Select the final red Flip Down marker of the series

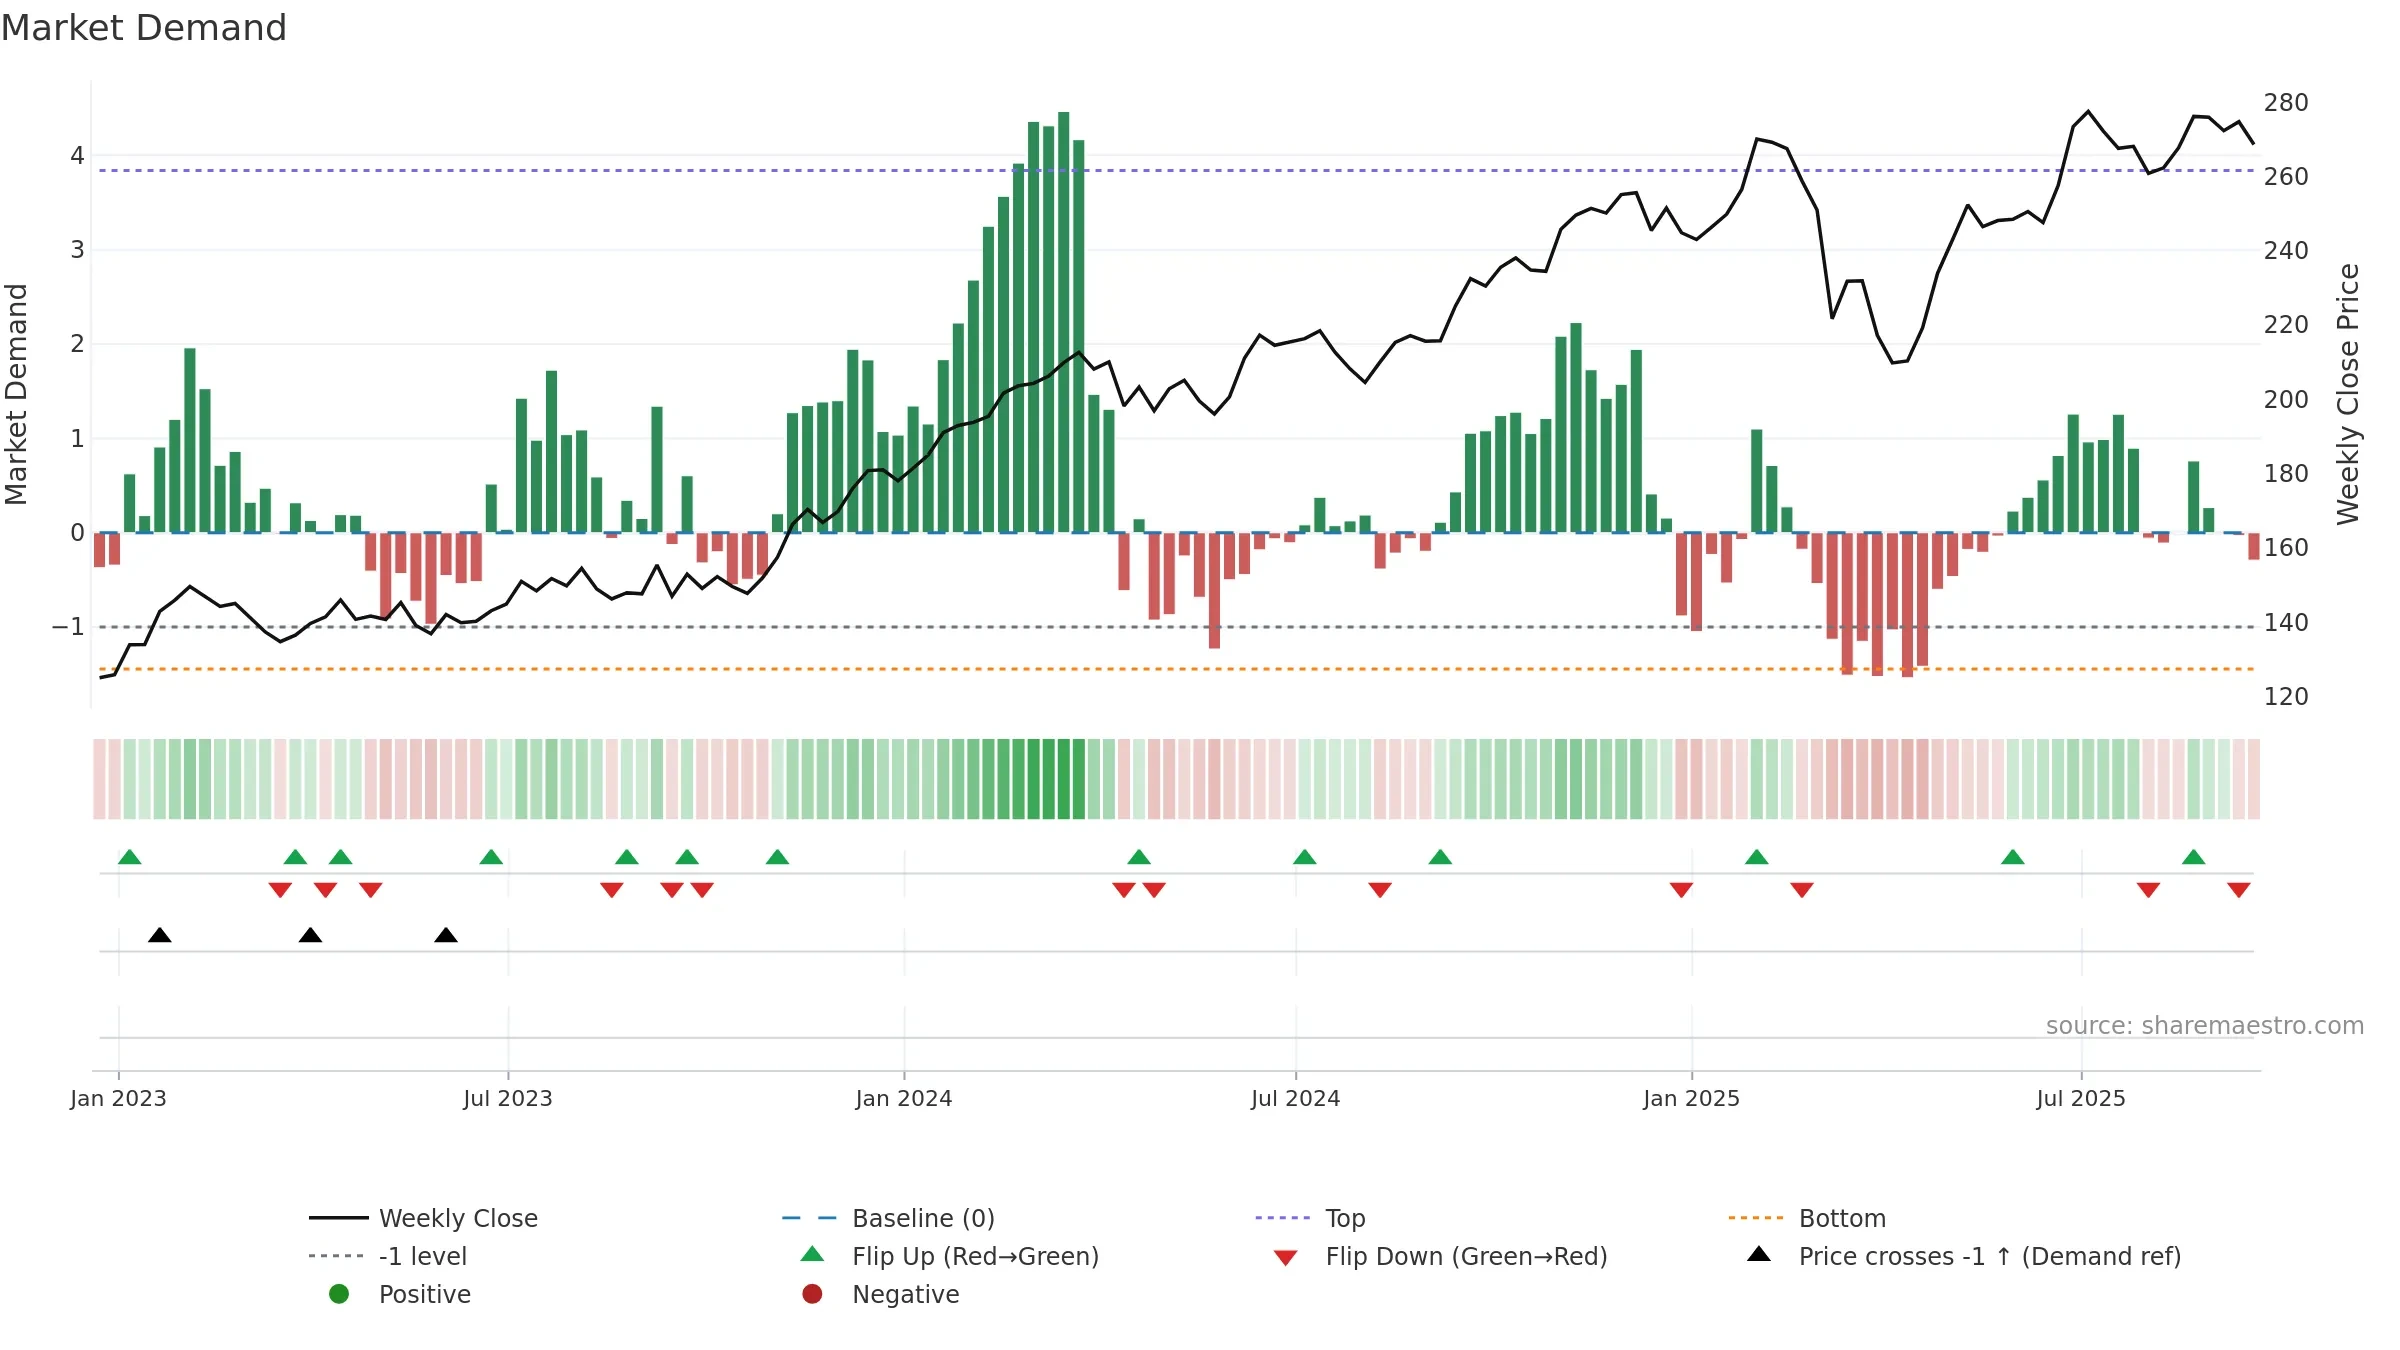(x=2239, y=890)
